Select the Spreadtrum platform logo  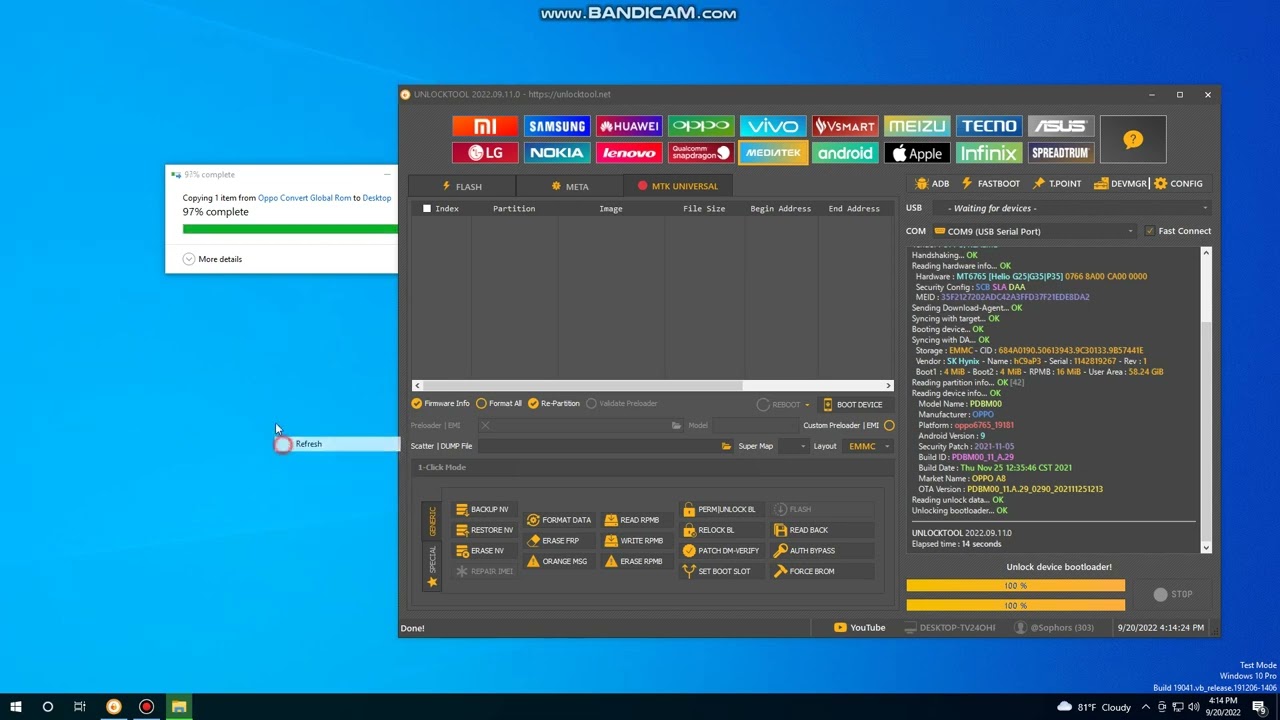coord(1061,153)
